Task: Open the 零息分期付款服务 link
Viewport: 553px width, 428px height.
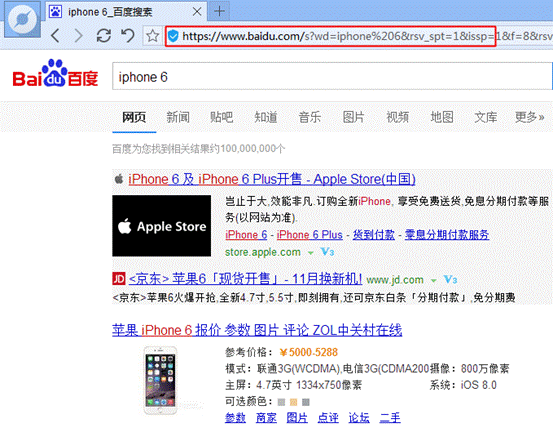Action: (x=447, y=235)
